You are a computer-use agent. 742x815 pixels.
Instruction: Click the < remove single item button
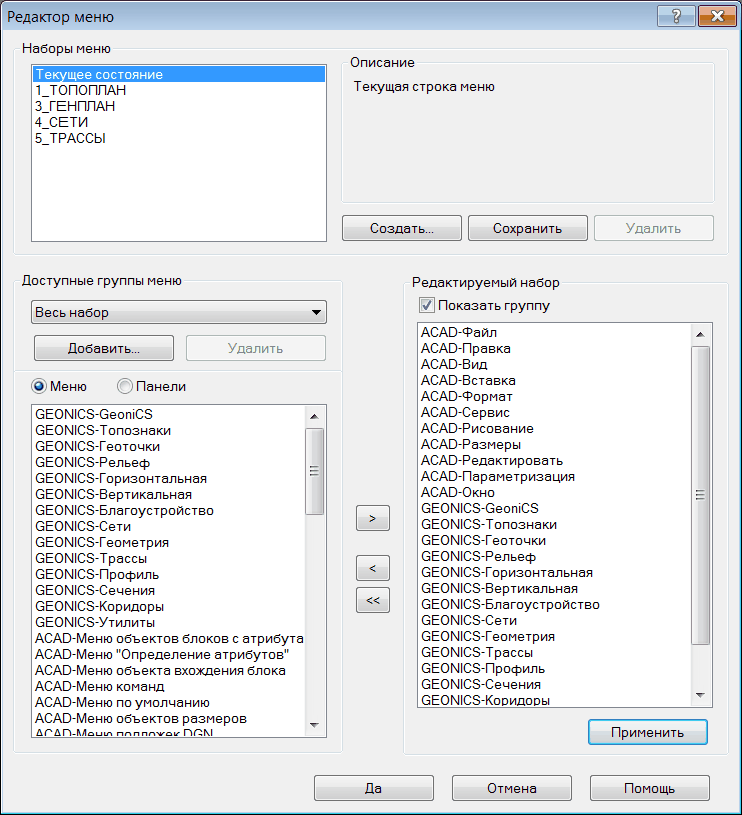pos(373,568)
